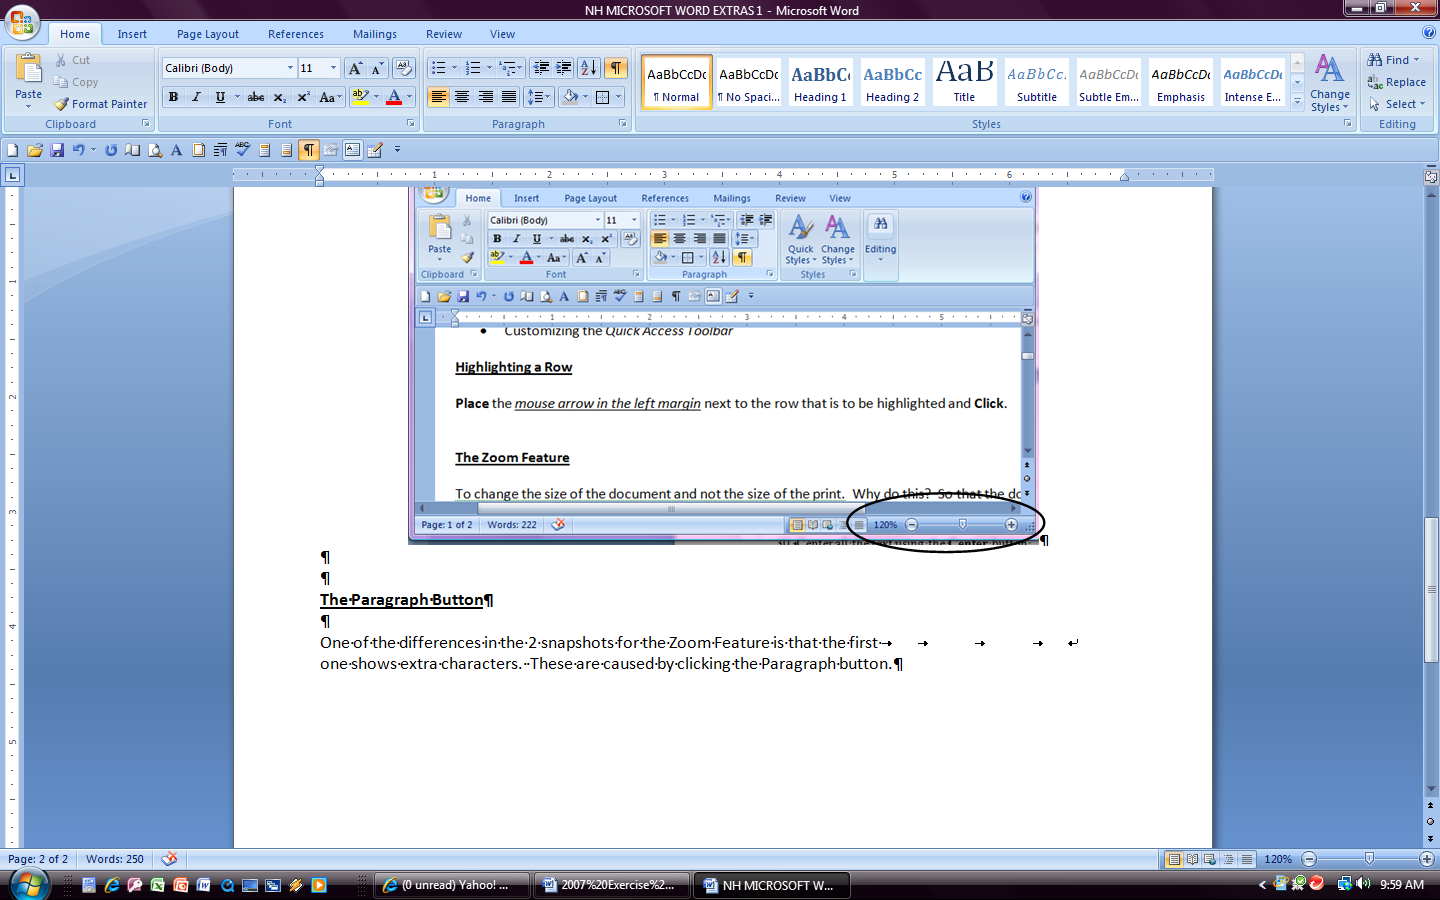
Task: Toggle Superscript formatting
Action: [x=303, y=97]
